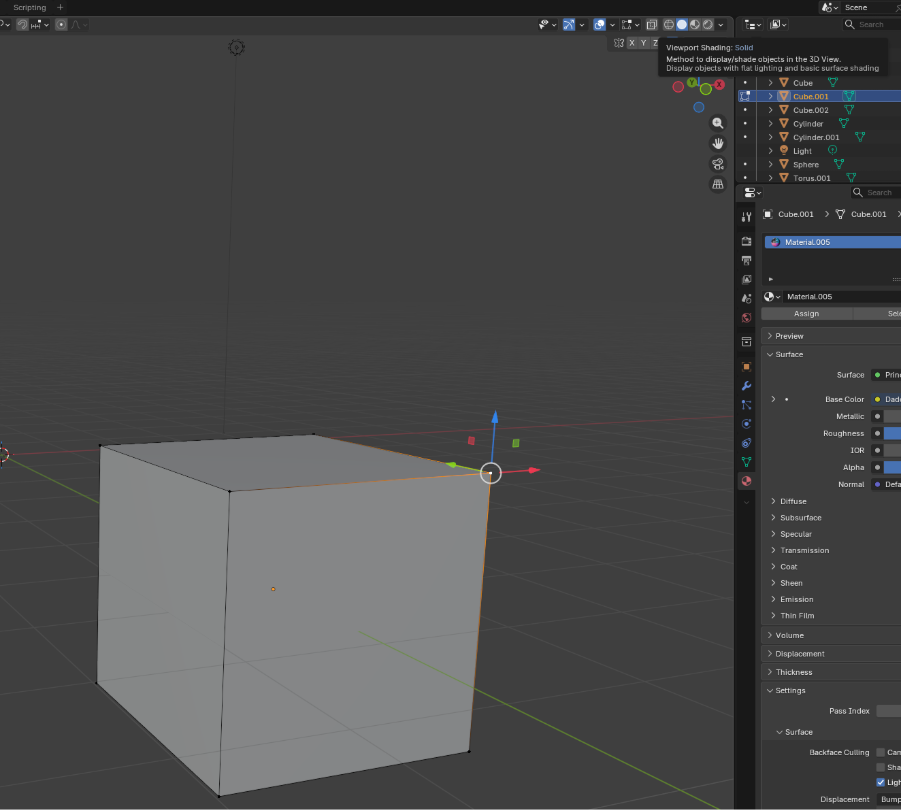Viewport: 901px width, 810px height.
Task: Open the viewport shading options dropdown
Action: coord(721,25)
